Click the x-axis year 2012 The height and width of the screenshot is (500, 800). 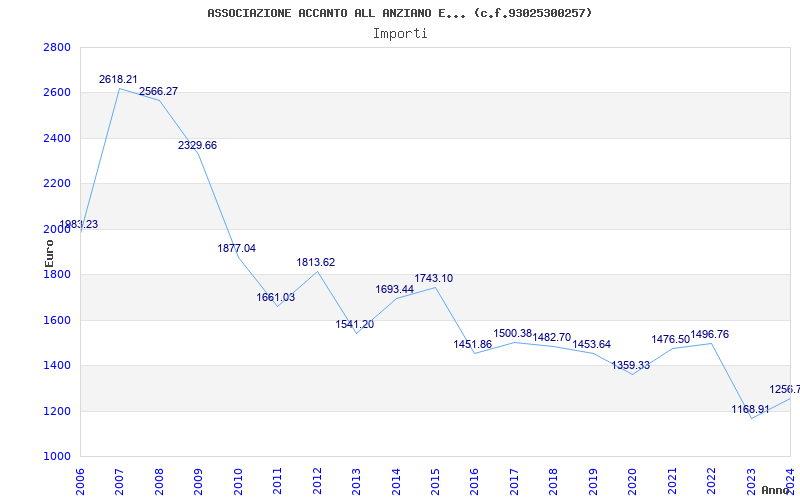(x=317, y=482)
